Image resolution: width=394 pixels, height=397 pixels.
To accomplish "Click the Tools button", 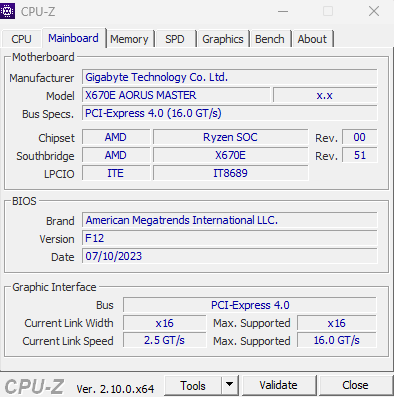I will click(x=193, y=385).
